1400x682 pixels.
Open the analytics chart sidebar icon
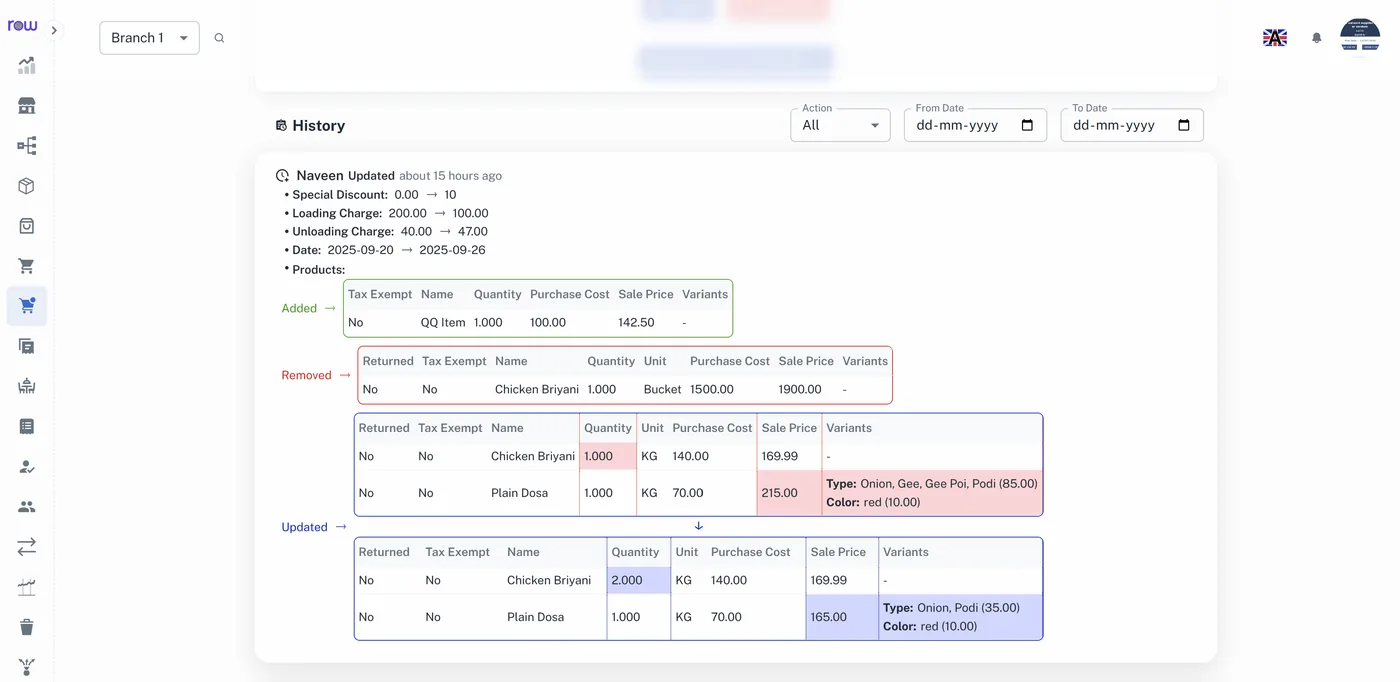click(x=27, y=66)
